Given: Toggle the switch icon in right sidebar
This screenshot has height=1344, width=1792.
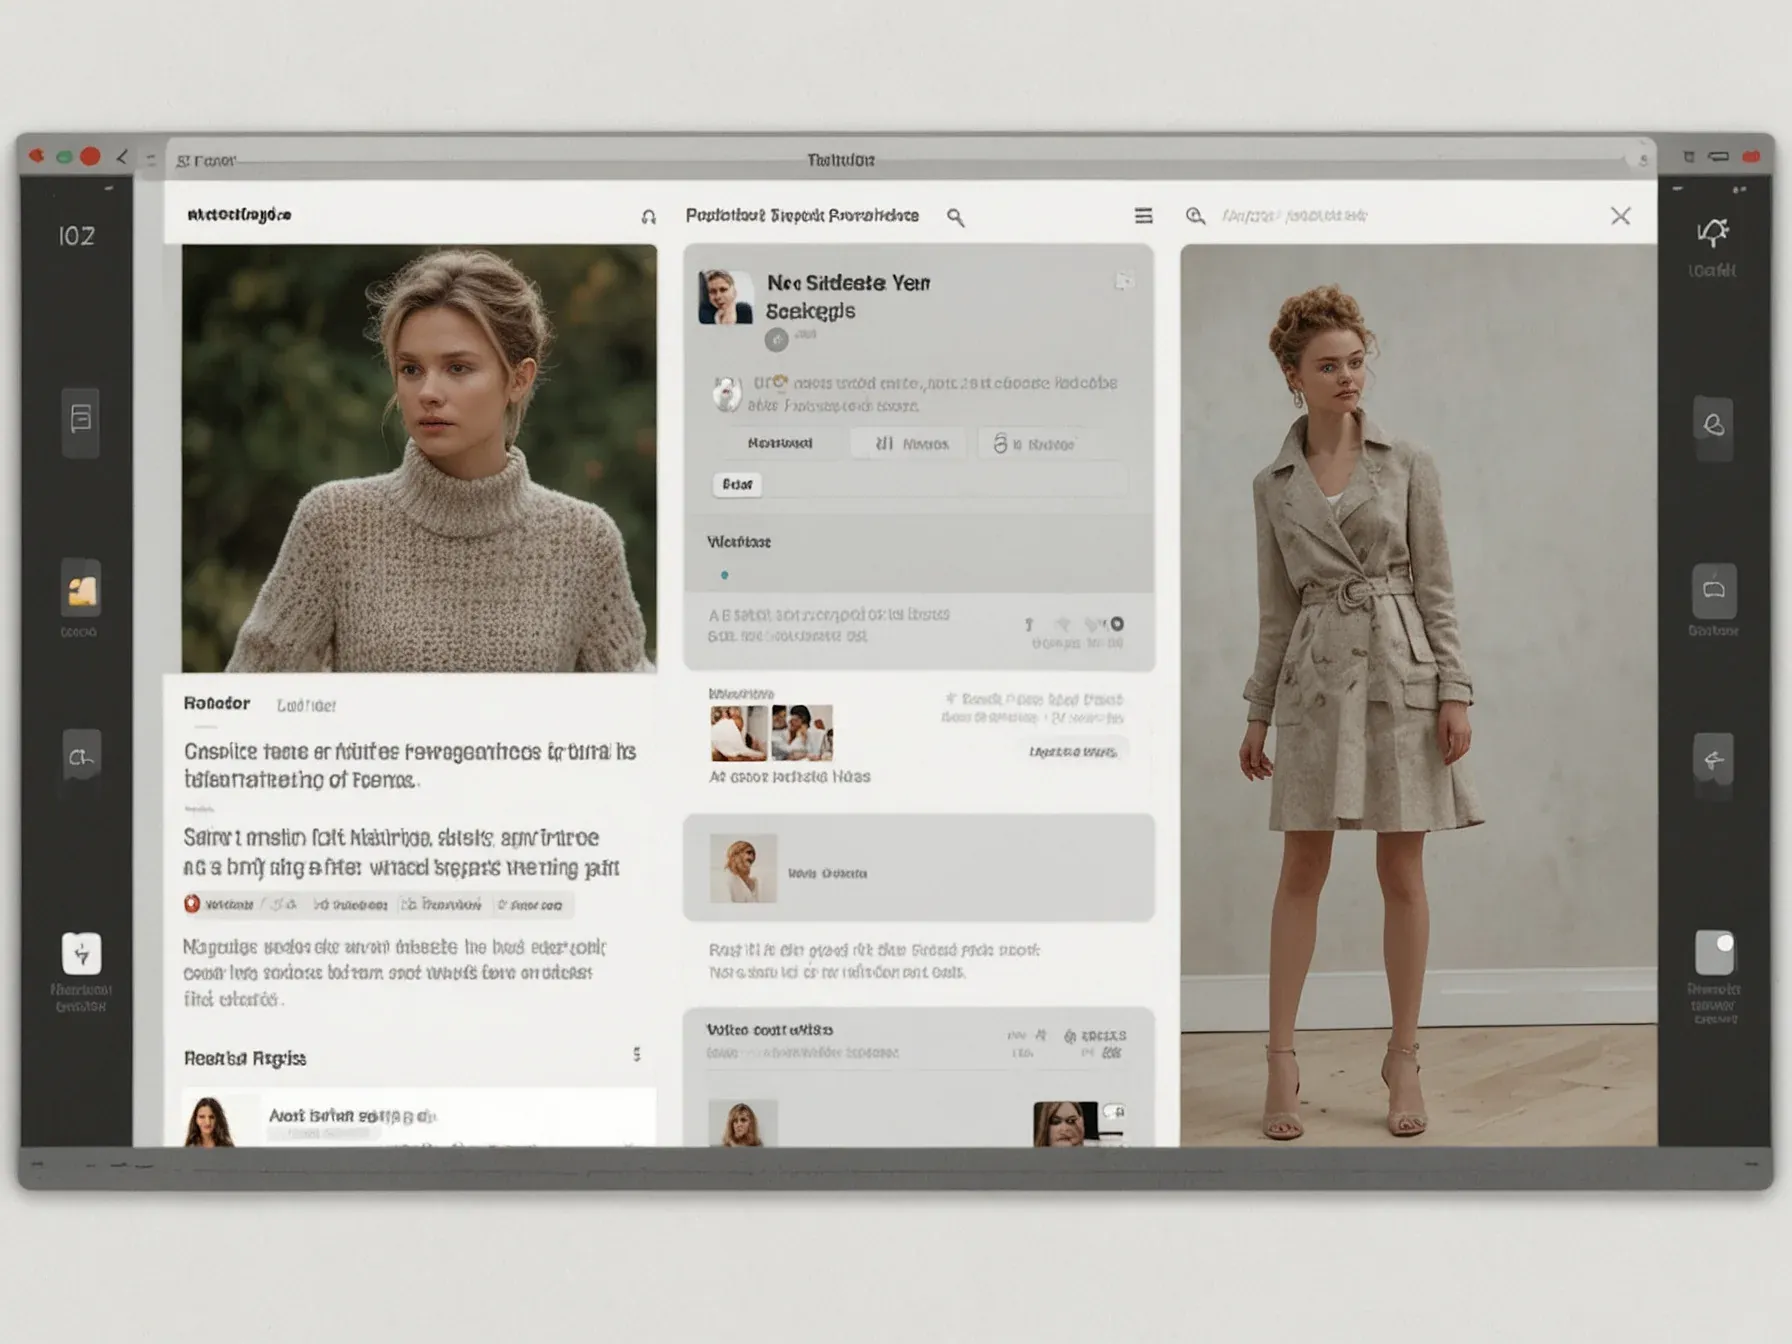Looking at the screenshot, I should click(x=1714, y=952).
